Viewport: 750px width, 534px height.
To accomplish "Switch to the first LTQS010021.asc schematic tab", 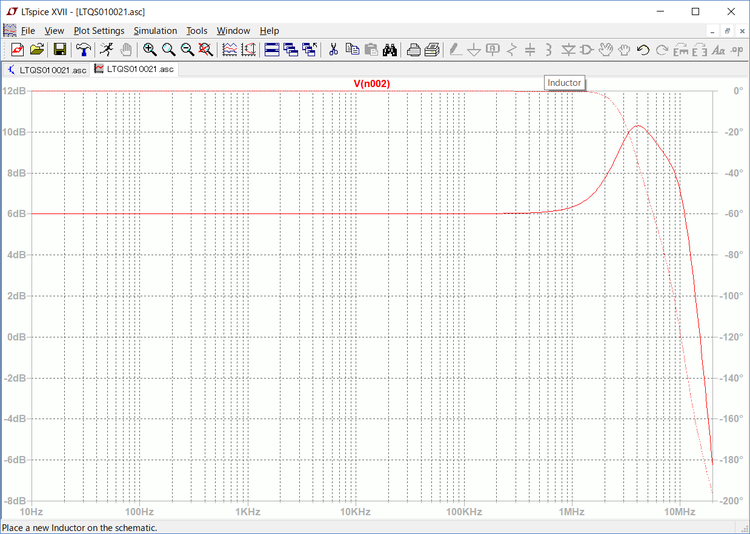I will tap(46, 70).
